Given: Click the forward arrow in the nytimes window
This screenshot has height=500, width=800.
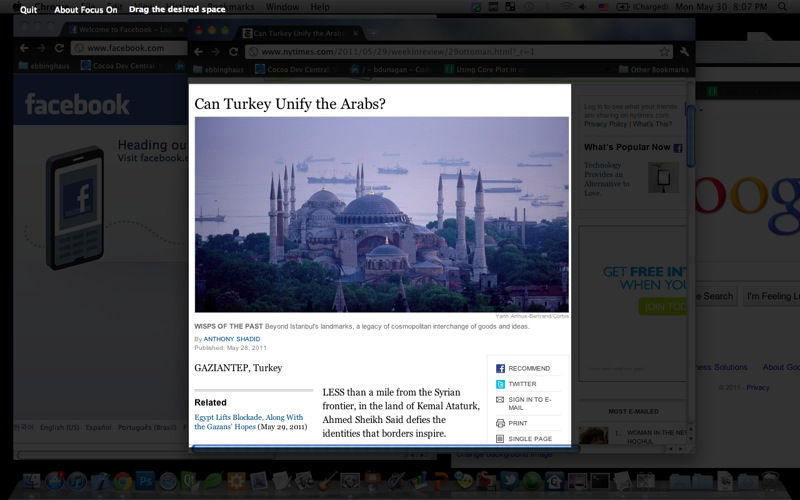Looking at the screenshot, I should click(215, 52).
